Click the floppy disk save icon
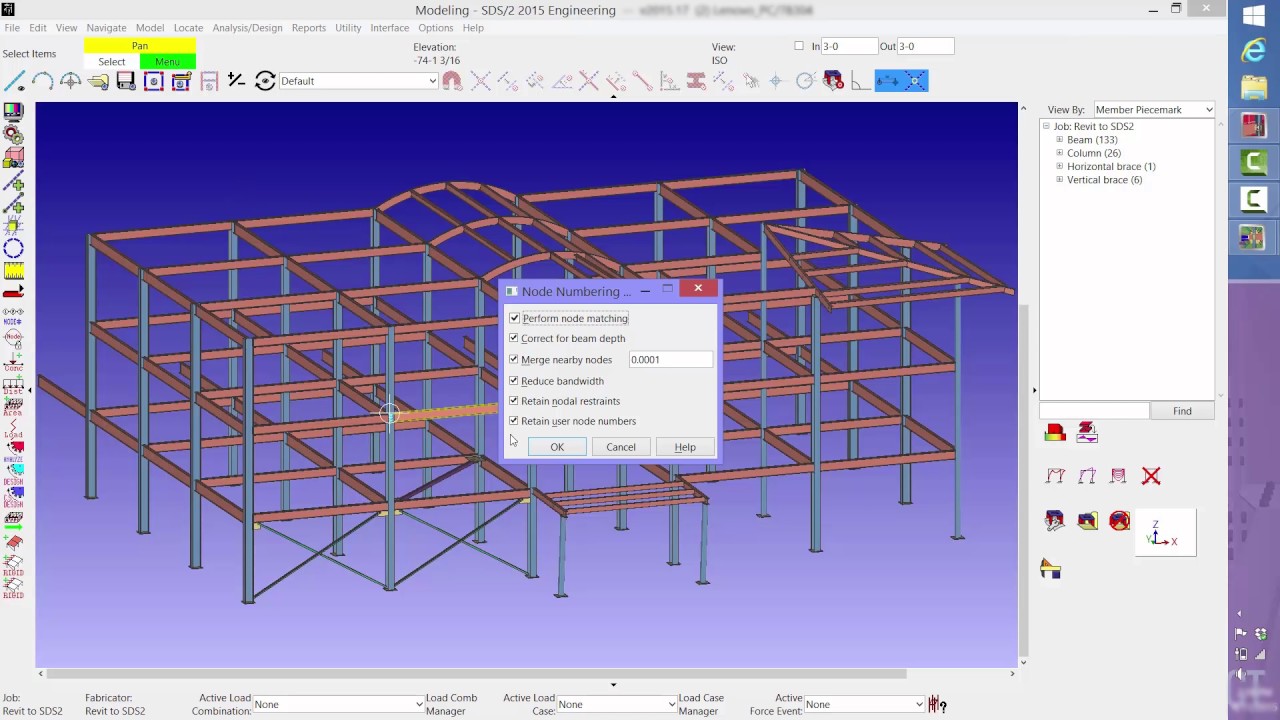1280x720 pixels. coord(126,81)
